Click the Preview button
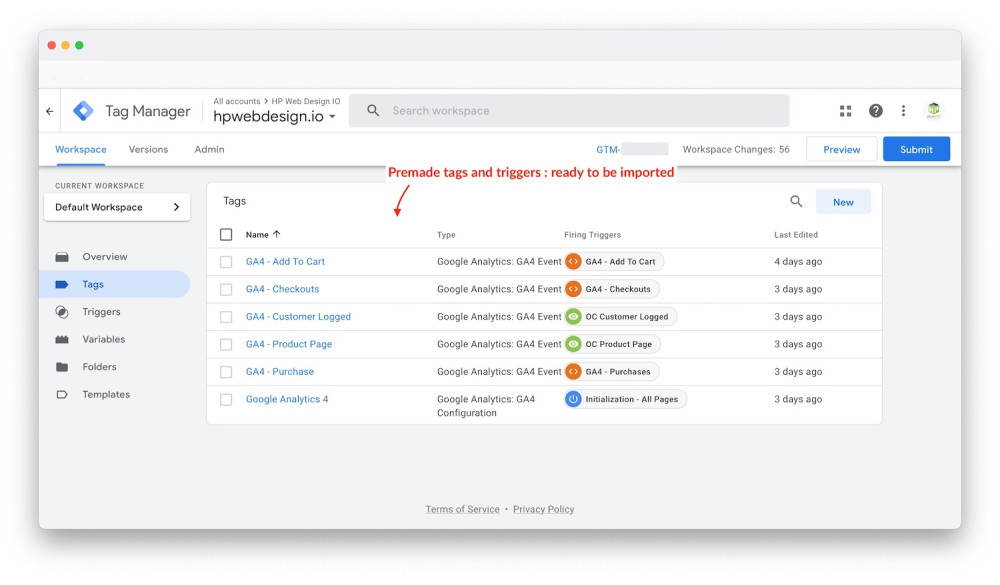 841,149
